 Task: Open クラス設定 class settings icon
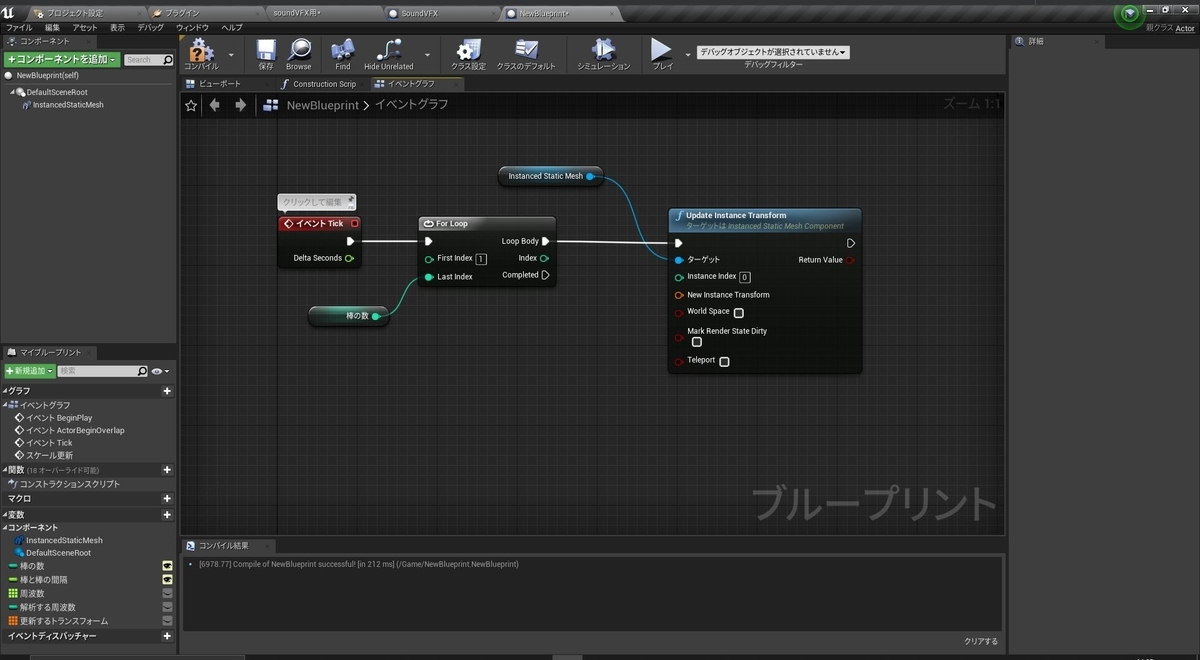(468, 50)
